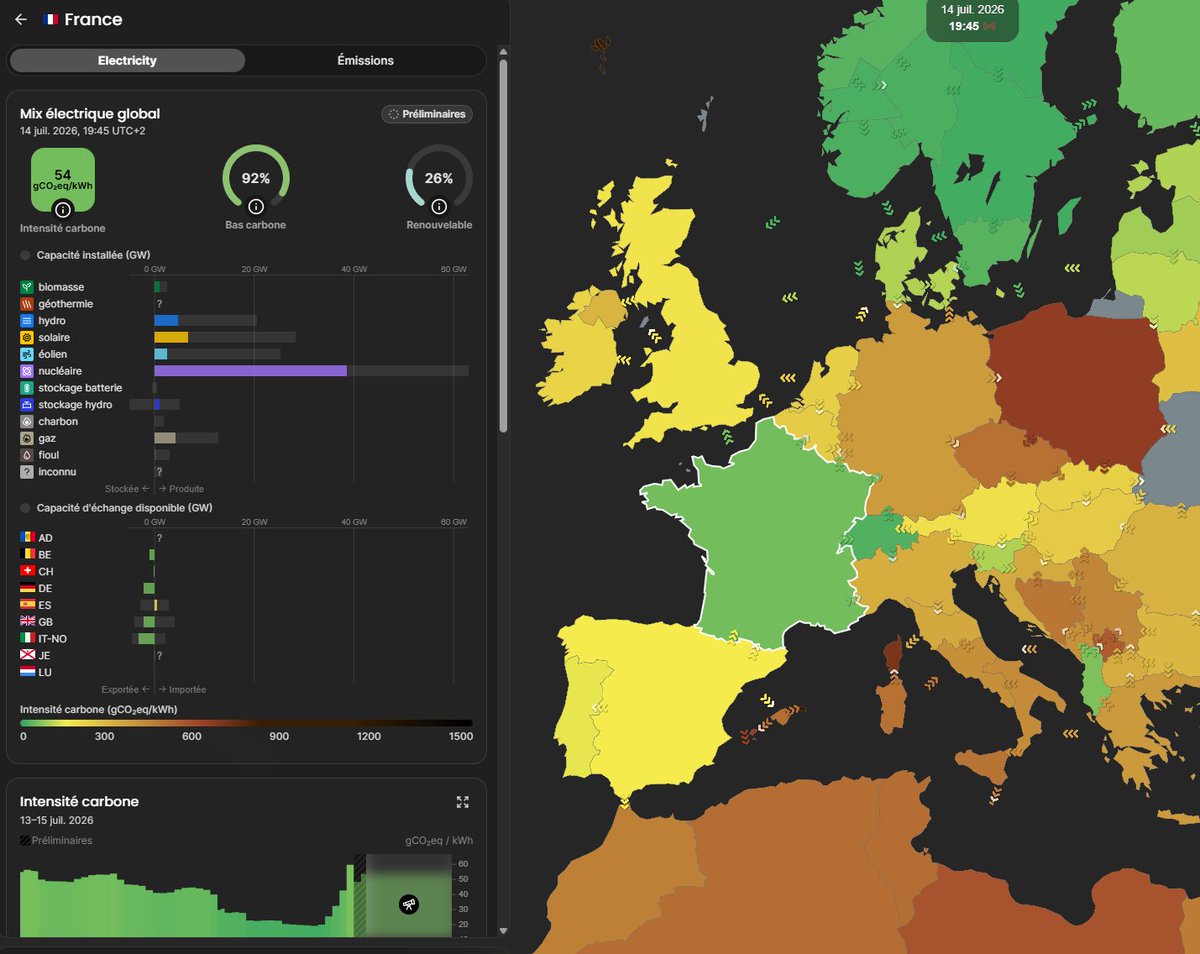Click the Préliminaires badge
This screenshot has width=1200, height=954.
click(x=427, y=114)
